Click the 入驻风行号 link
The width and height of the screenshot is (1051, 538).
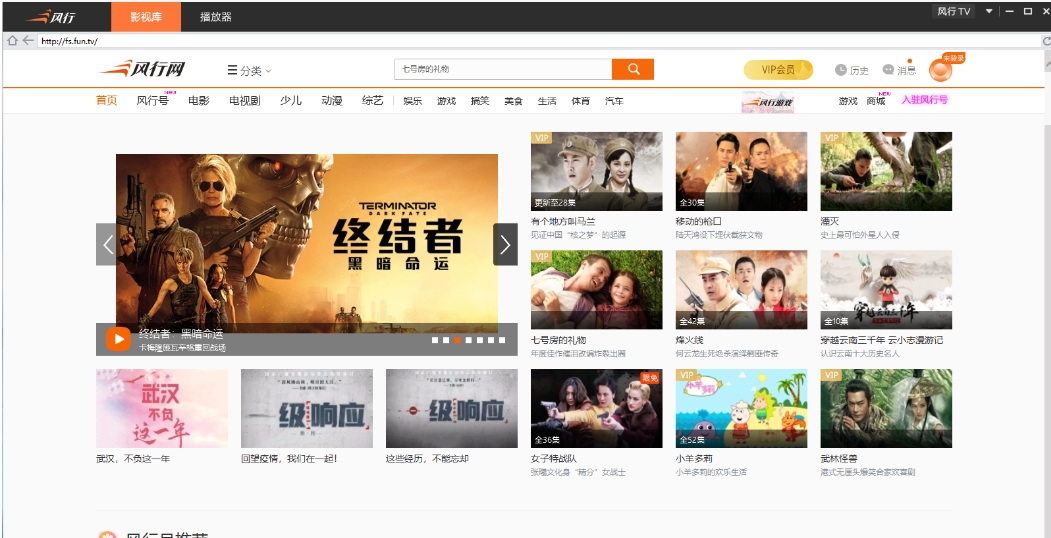click(925, 100)
